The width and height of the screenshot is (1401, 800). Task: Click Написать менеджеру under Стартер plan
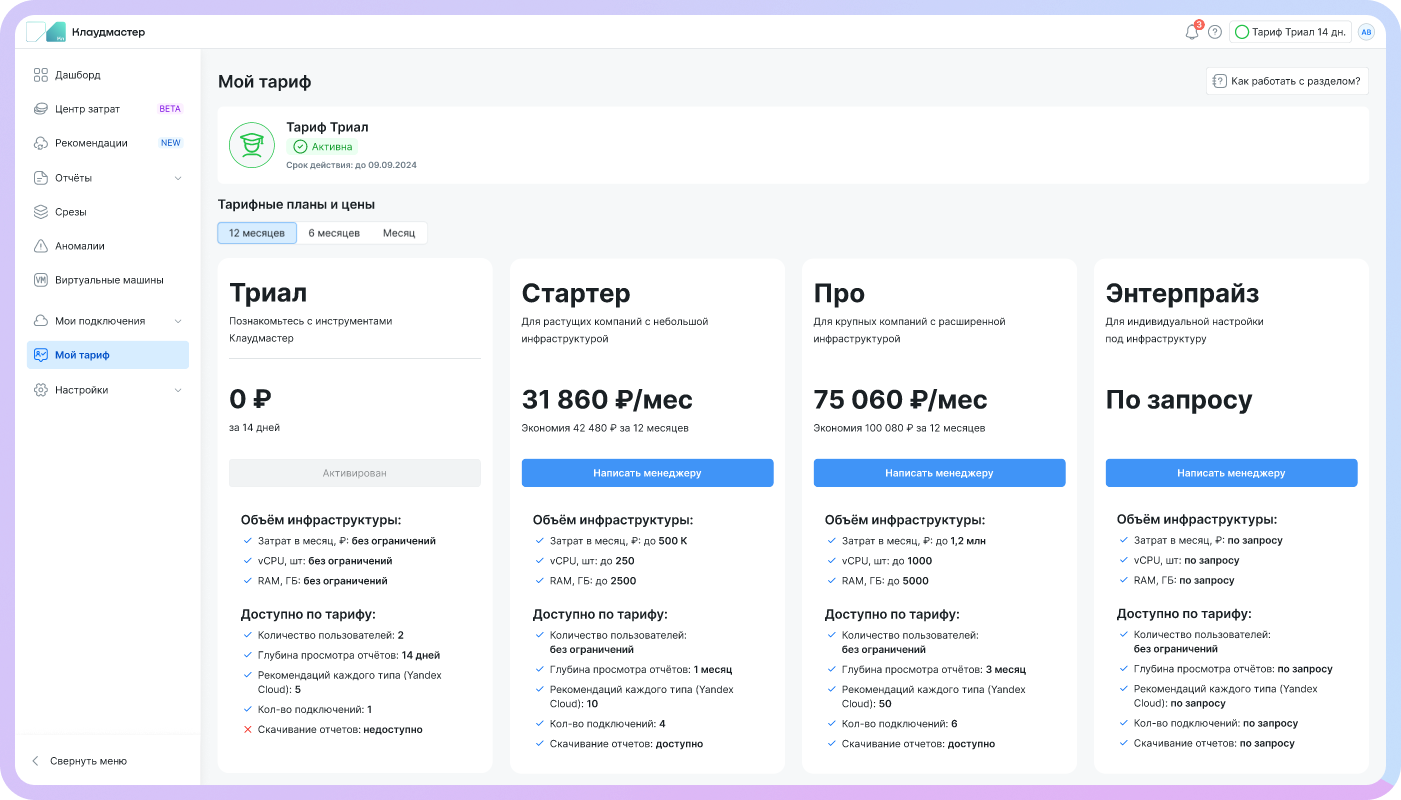(647, 473)
